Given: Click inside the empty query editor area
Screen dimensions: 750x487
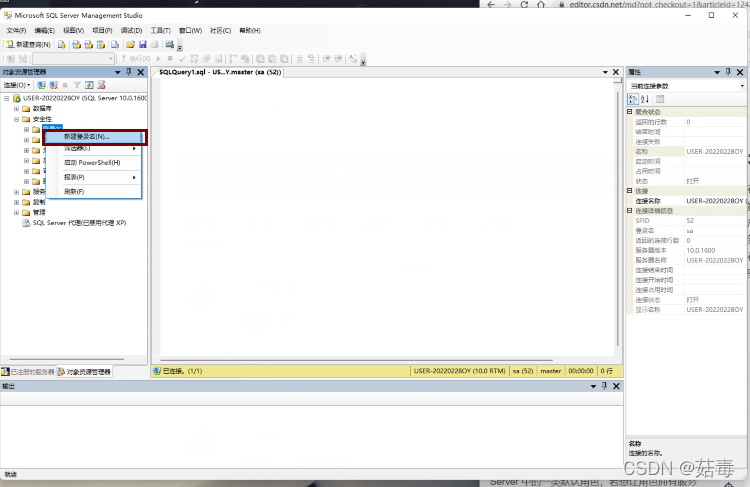Looking at the screenshot, I should click(x=386, y=216).
